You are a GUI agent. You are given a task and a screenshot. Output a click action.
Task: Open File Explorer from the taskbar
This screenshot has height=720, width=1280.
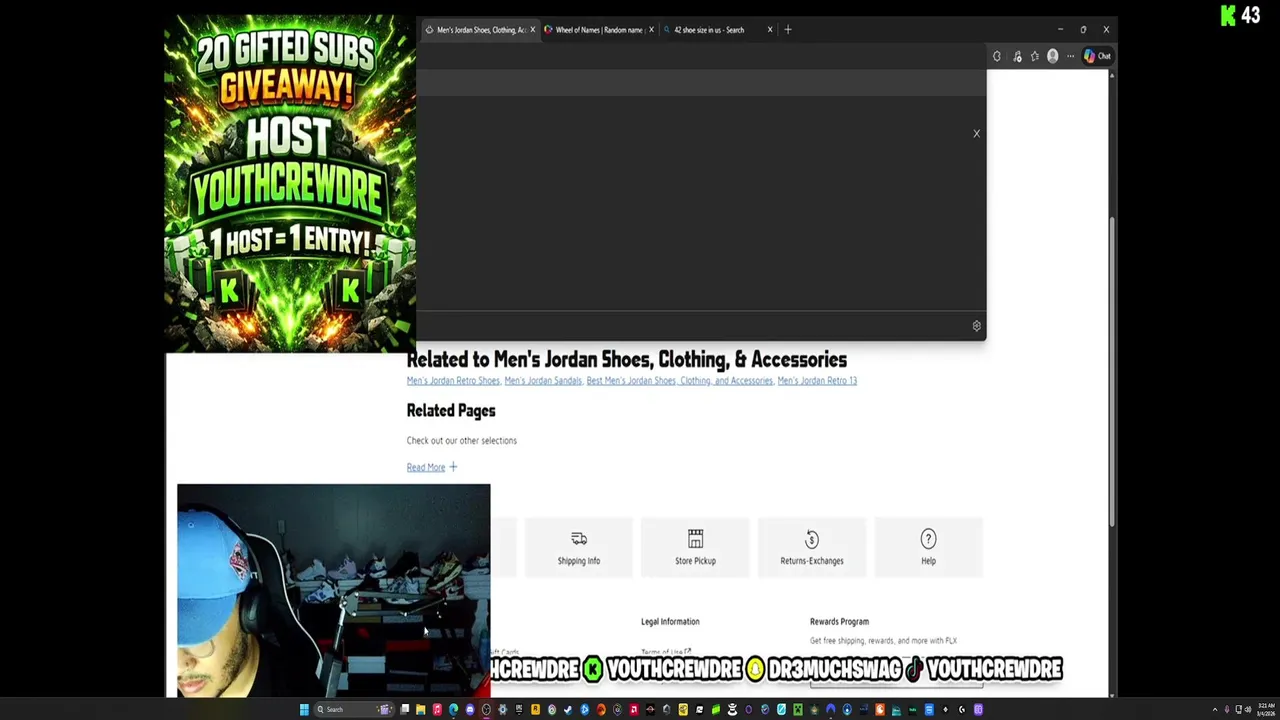point(420,710)
